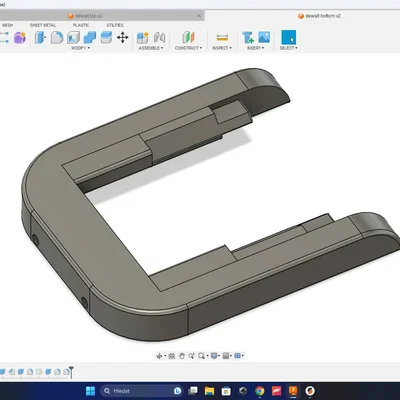Viewport: 400px width, 400px height.
Task: Create a New Component via Assemble icon
Action: point(143,38)
